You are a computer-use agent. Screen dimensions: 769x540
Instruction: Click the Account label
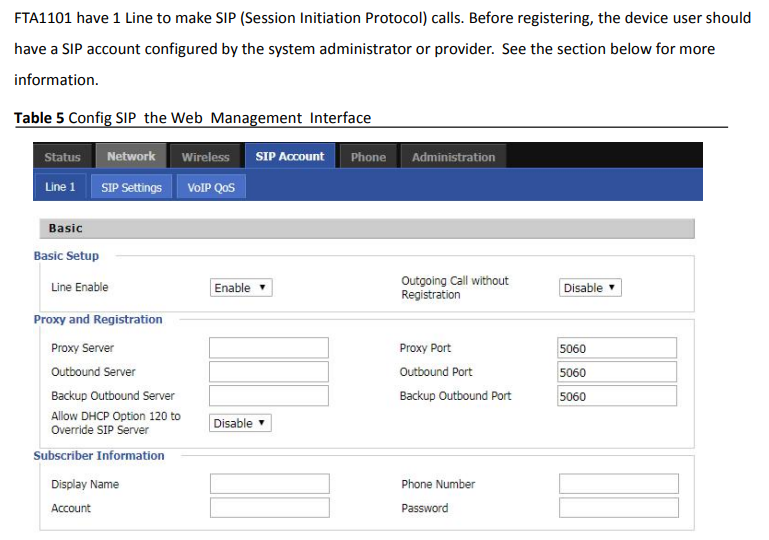71,508
